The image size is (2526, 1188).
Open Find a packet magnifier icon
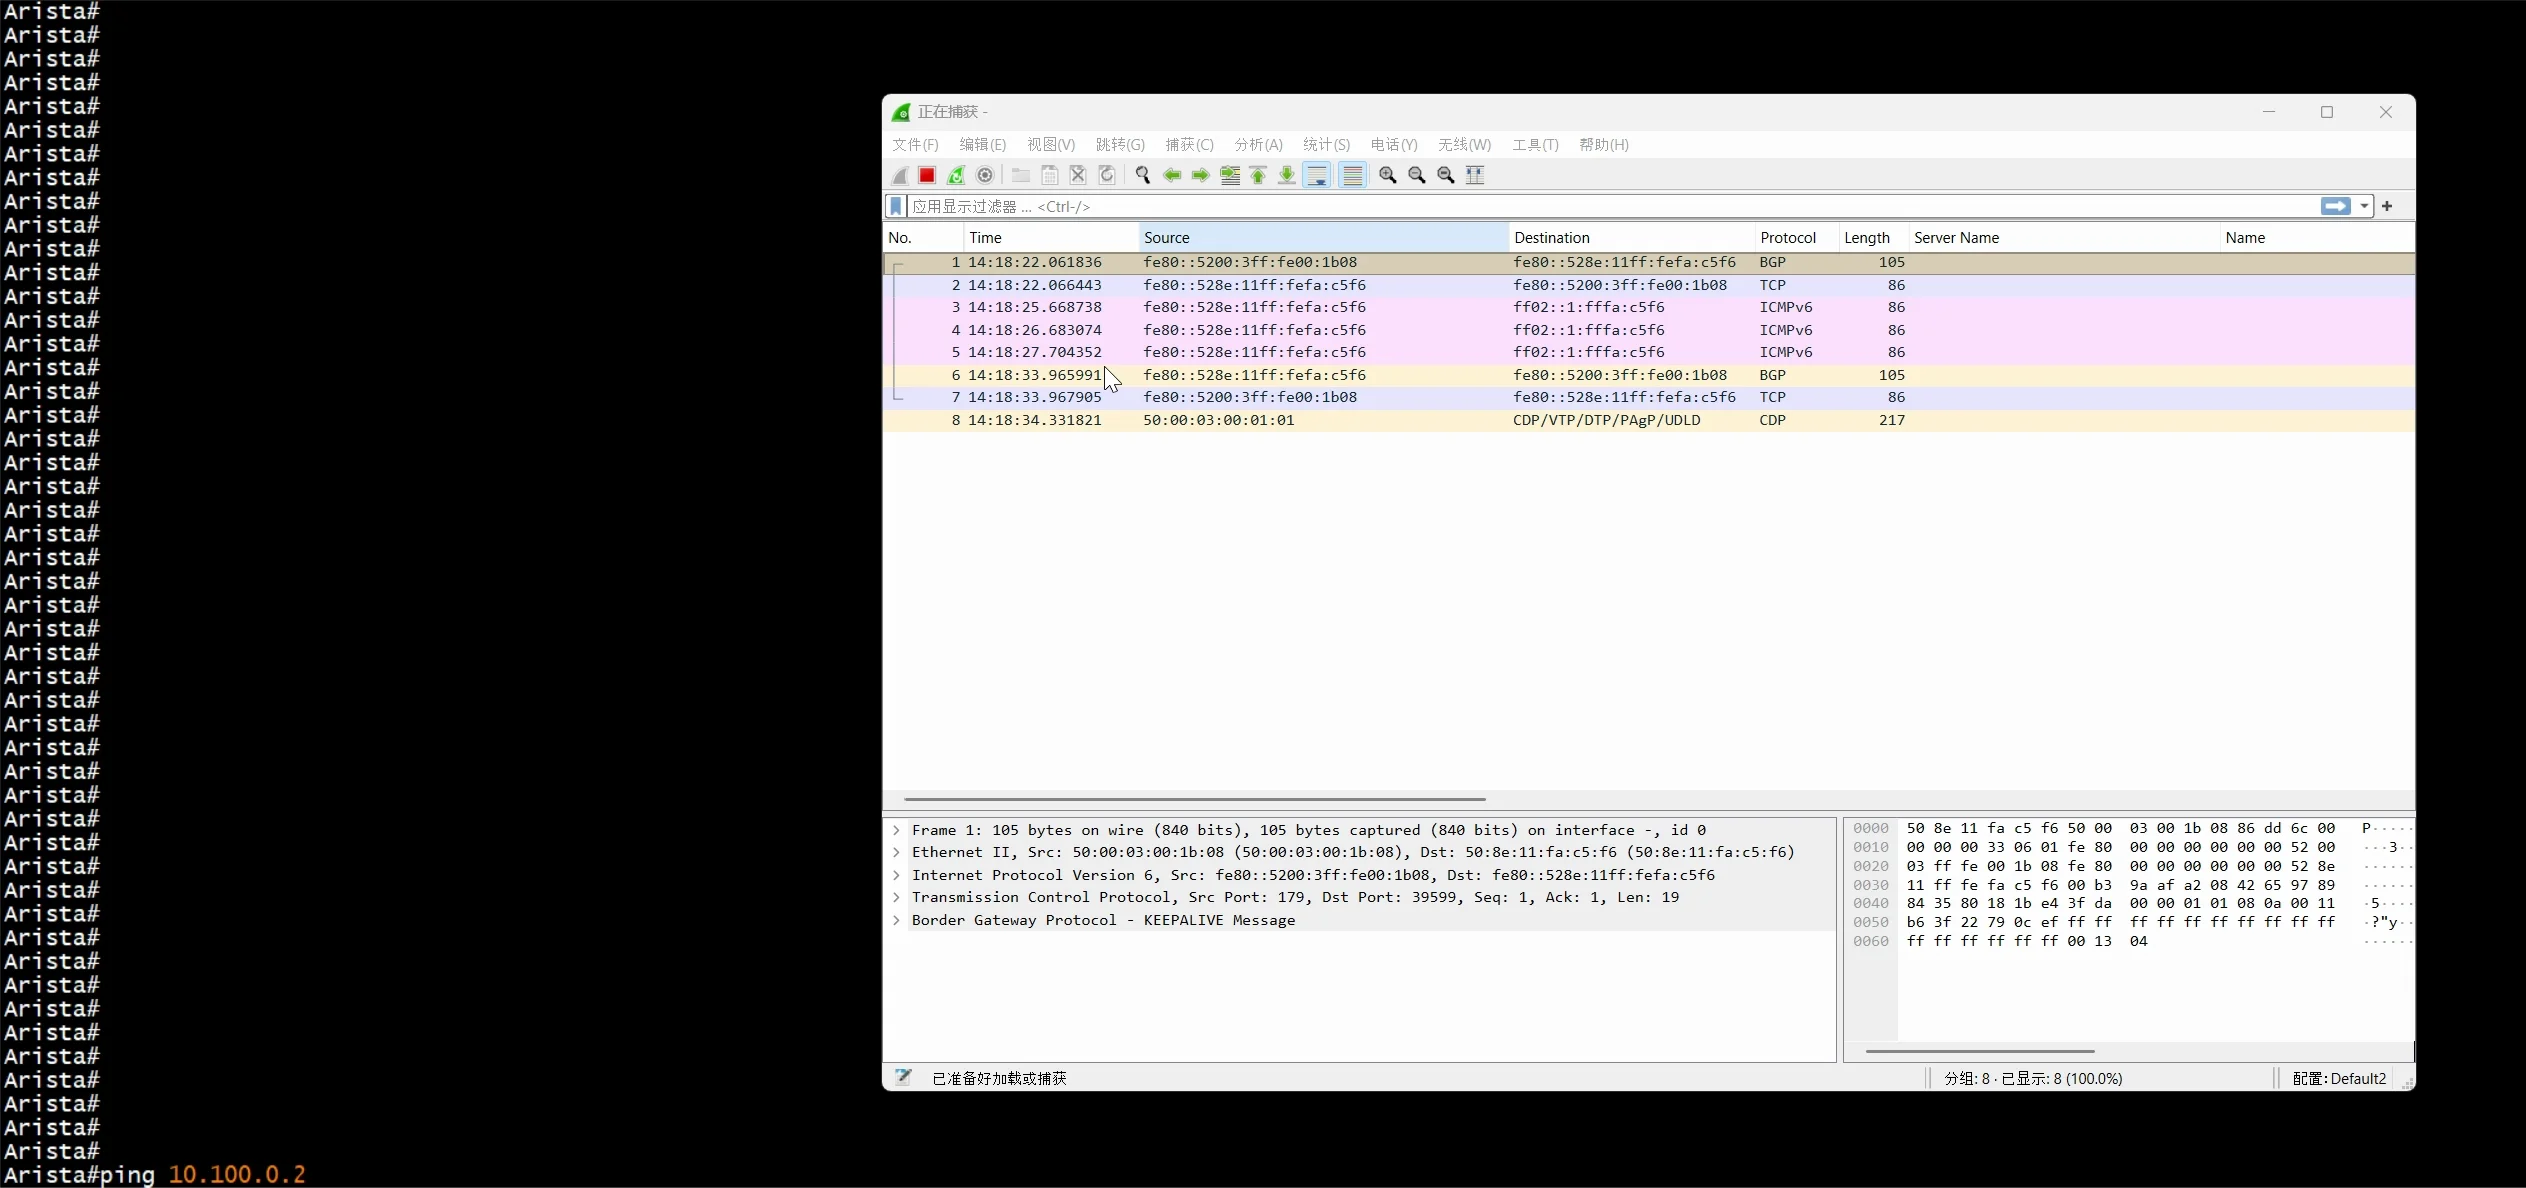click(1143, 175)
